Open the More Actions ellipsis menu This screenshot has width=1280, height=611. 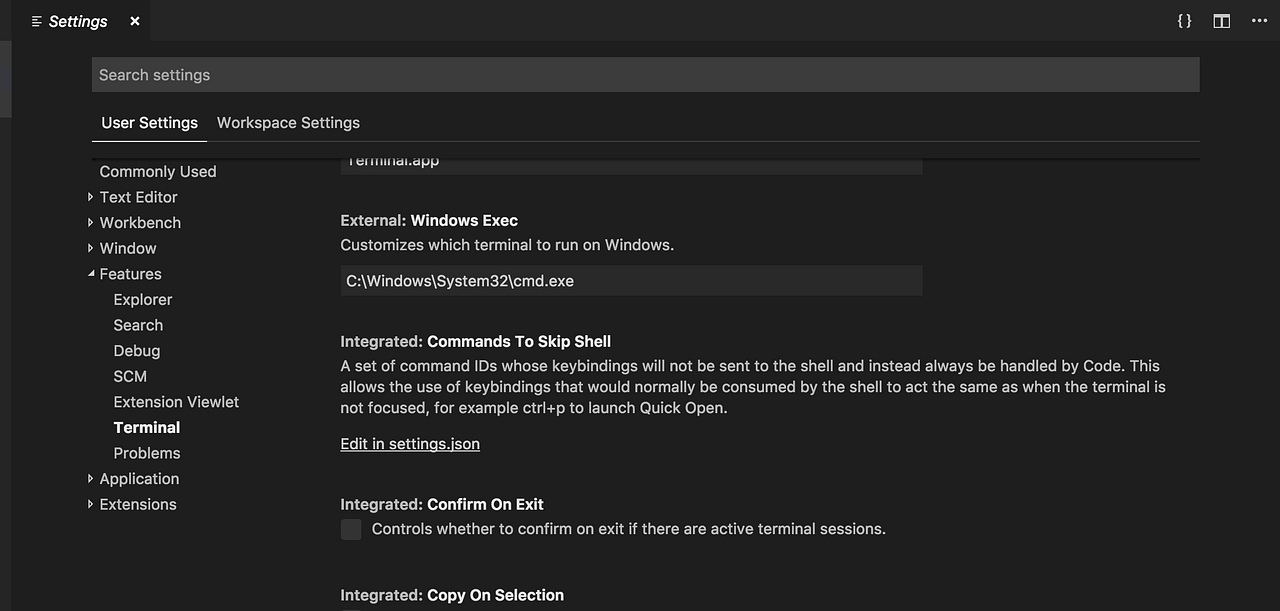click(x=1259, y=20)
